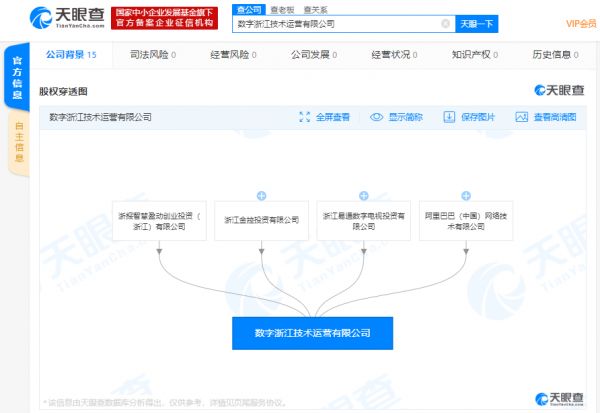This screenshot has height=413, width=600.
Task: Expand the plus above 浙江金控投资有限公司
Action: click(x=262, y=194)
